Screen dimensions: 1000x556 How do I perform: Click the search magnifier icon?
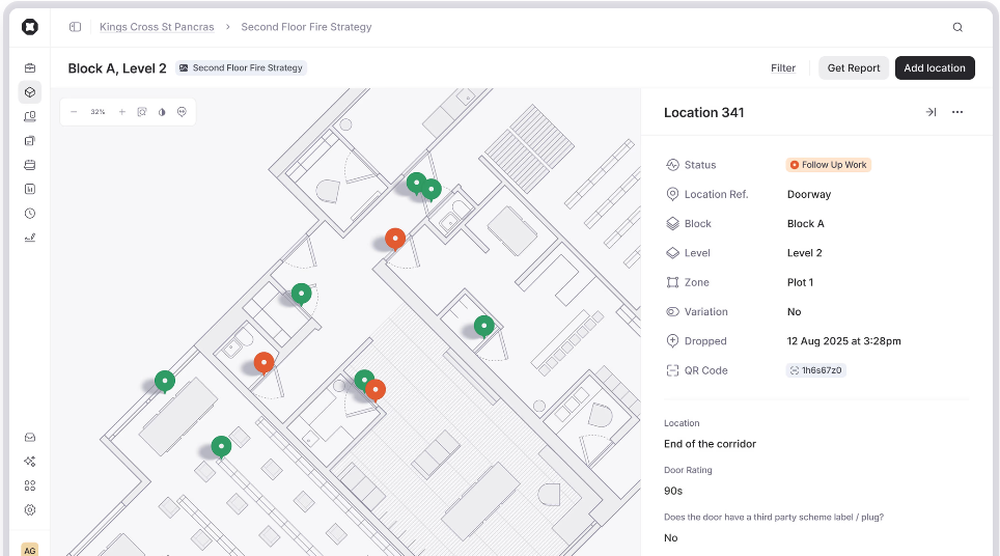click(x=957, y=27)
